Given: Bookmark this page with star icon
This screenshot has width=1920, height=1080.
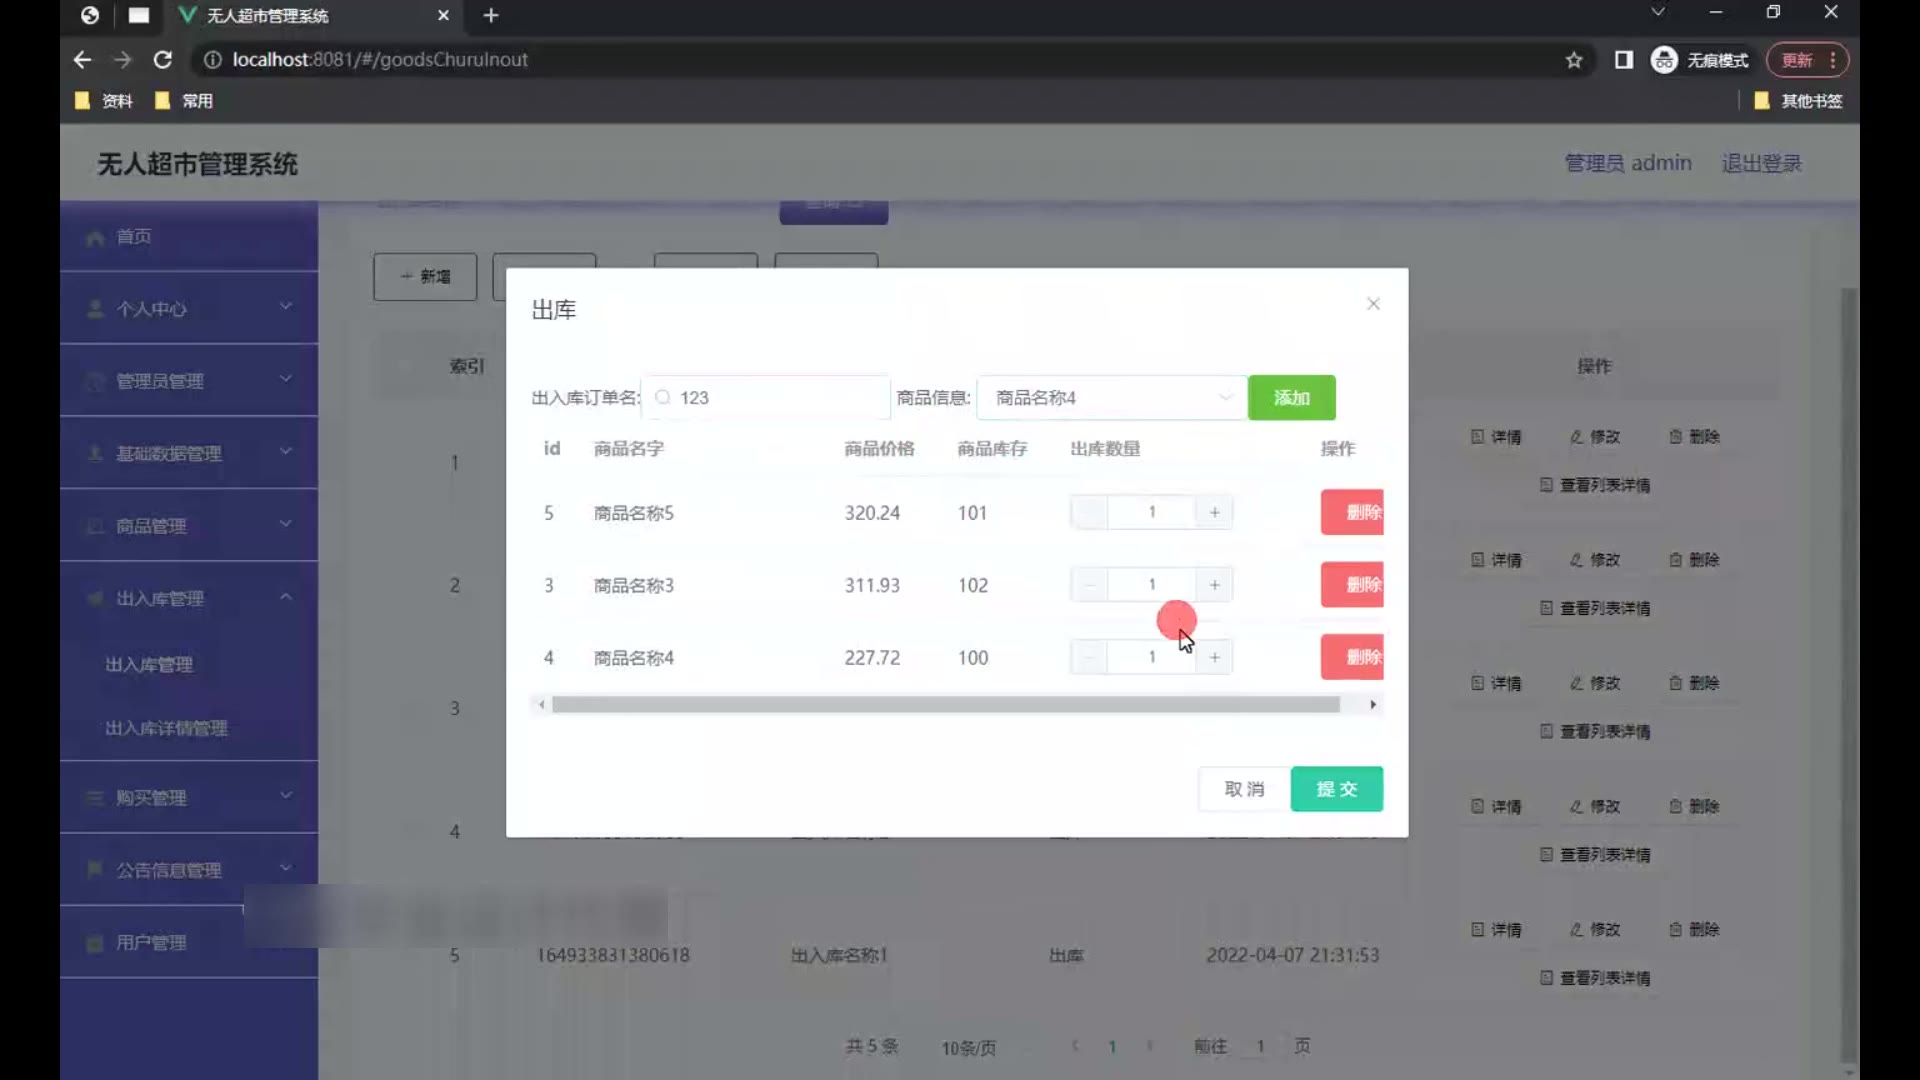Looking at the screenshot, I should coord(1574,60).
